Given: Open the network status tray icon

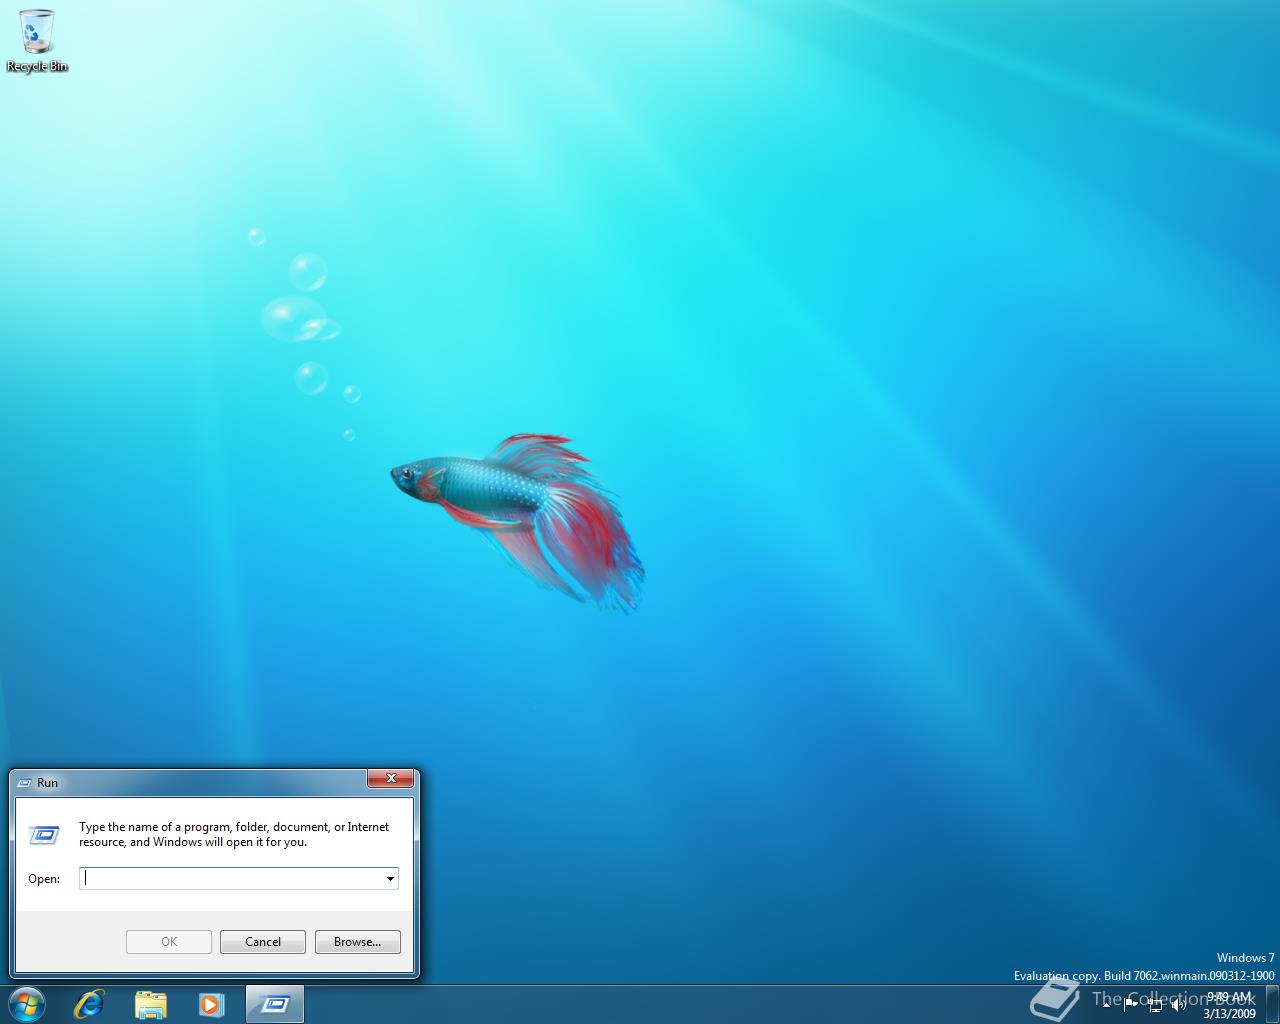Looking at the screenshot, I should point(1155,1005).
